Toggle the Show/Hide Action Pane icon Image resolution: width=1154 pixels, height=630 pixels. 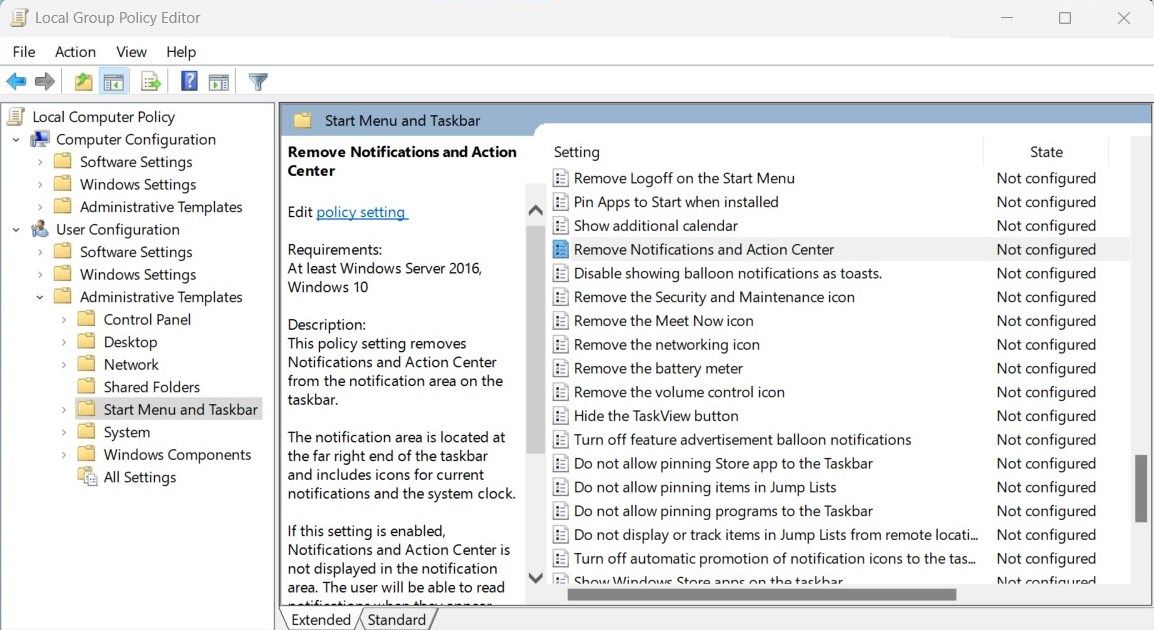tap(220, 81)
